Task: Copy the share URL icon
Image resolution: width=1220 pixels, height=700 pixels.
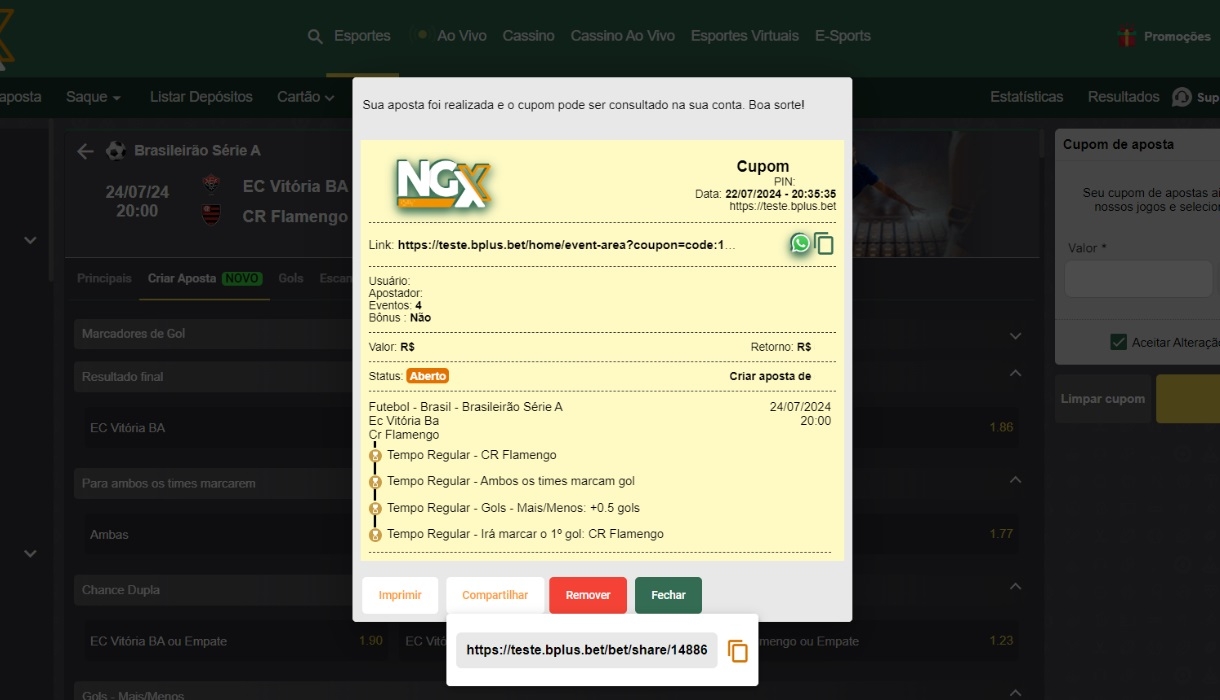Action: pos(737,651)
